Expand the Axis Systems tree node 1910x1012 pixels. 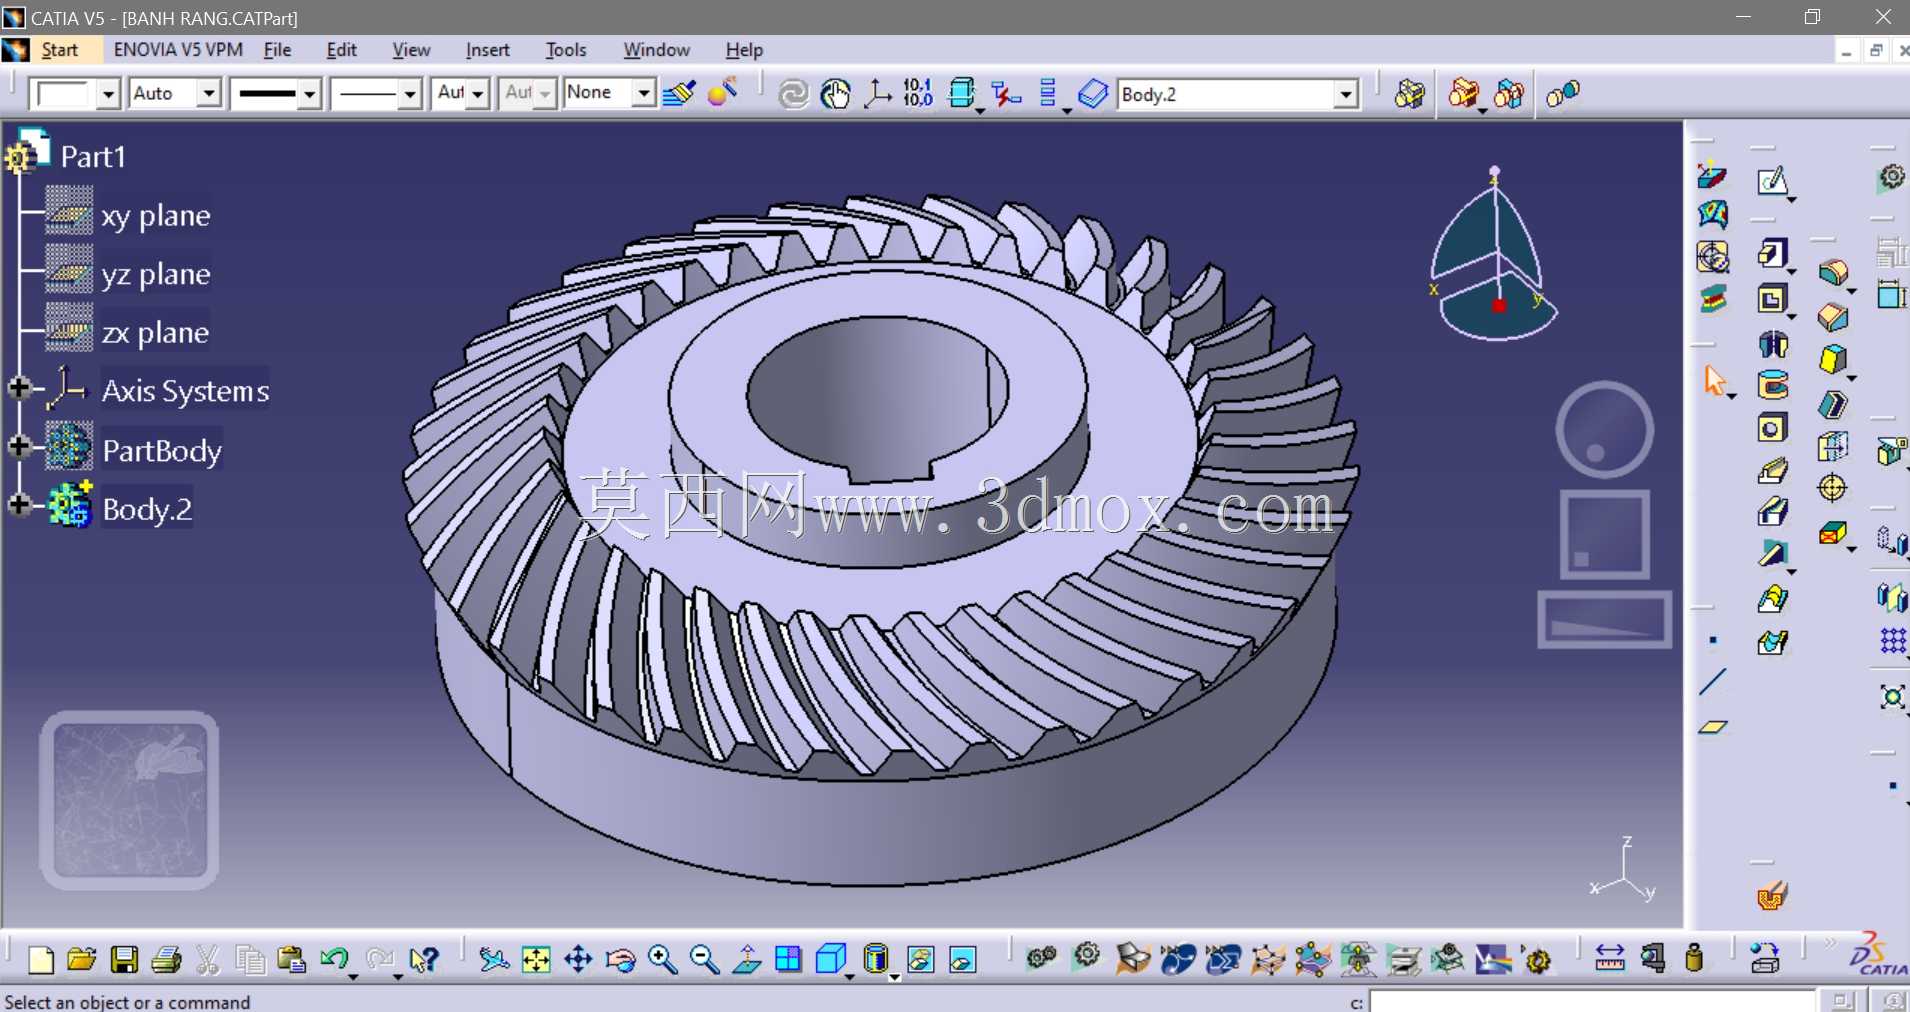(19, 388)
